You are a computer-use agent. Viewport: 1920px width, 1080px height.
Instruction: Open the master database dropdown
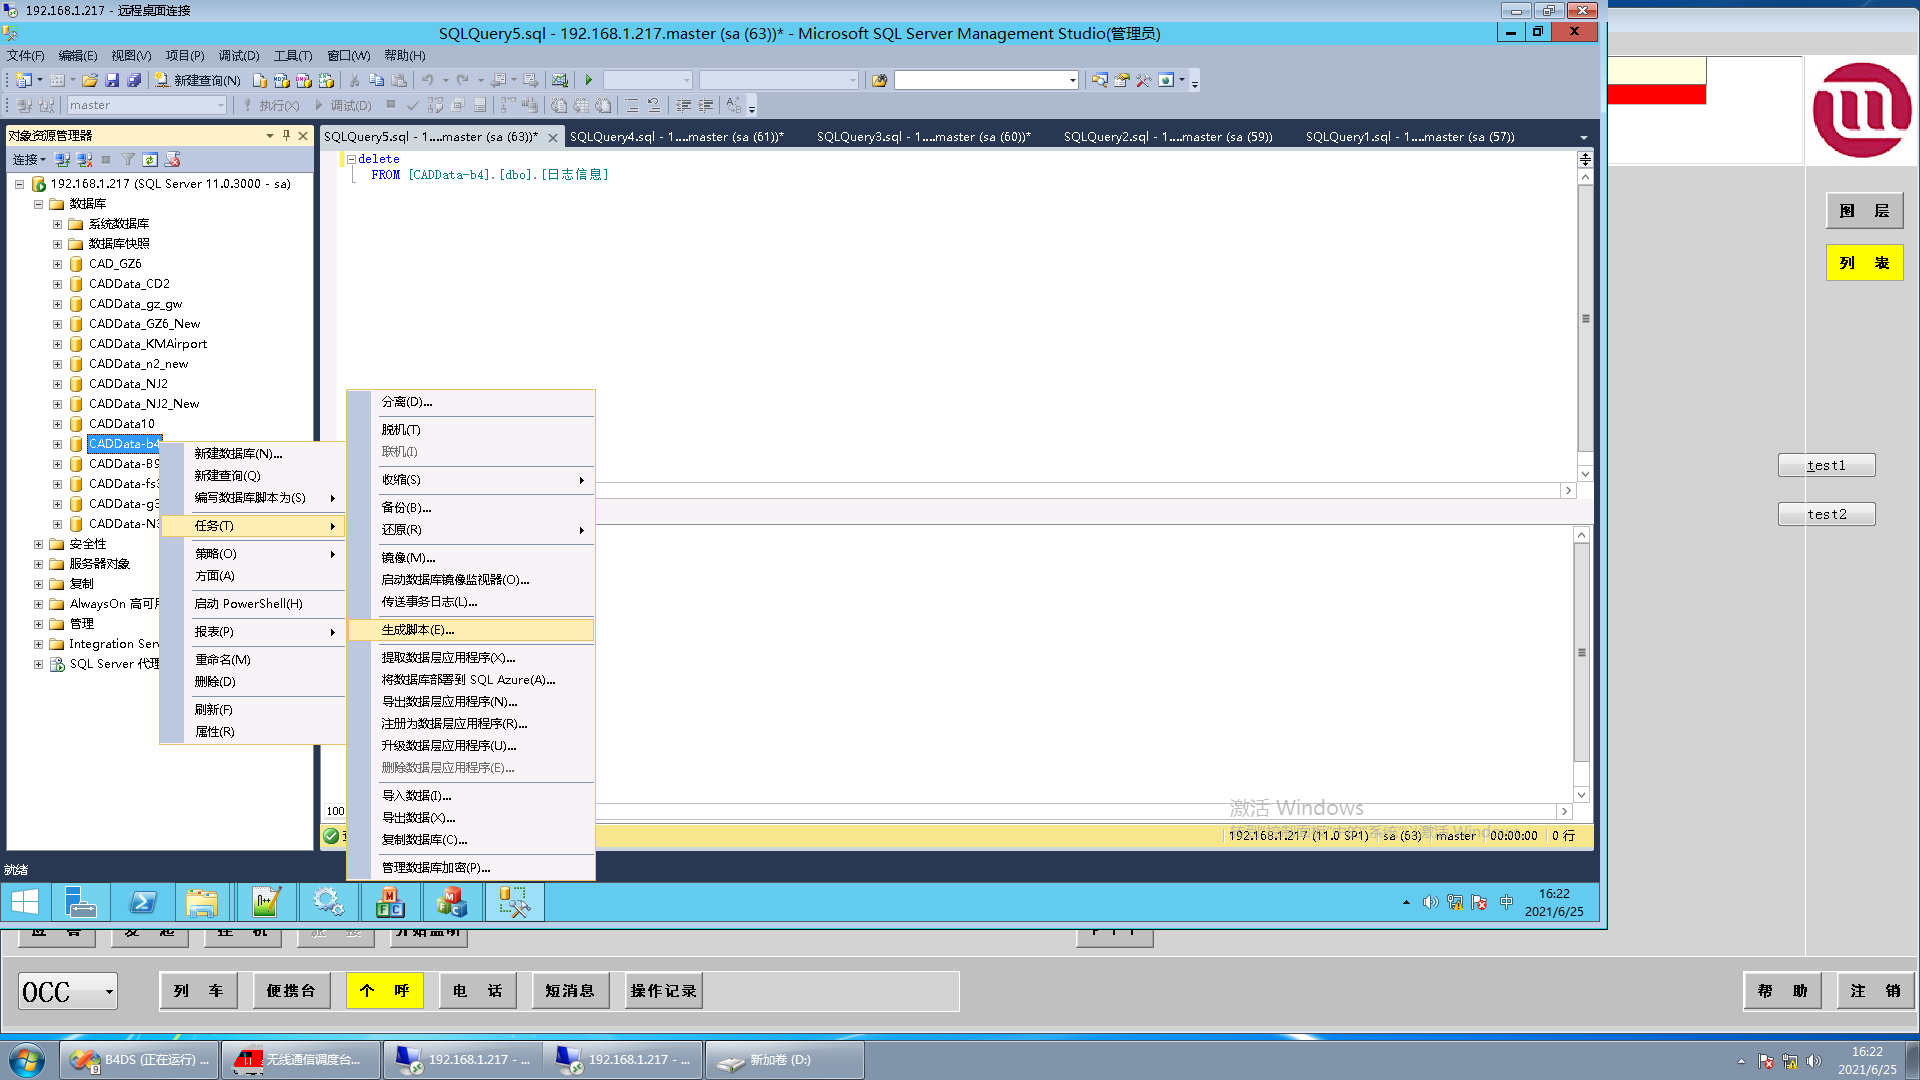pos(221,105)
